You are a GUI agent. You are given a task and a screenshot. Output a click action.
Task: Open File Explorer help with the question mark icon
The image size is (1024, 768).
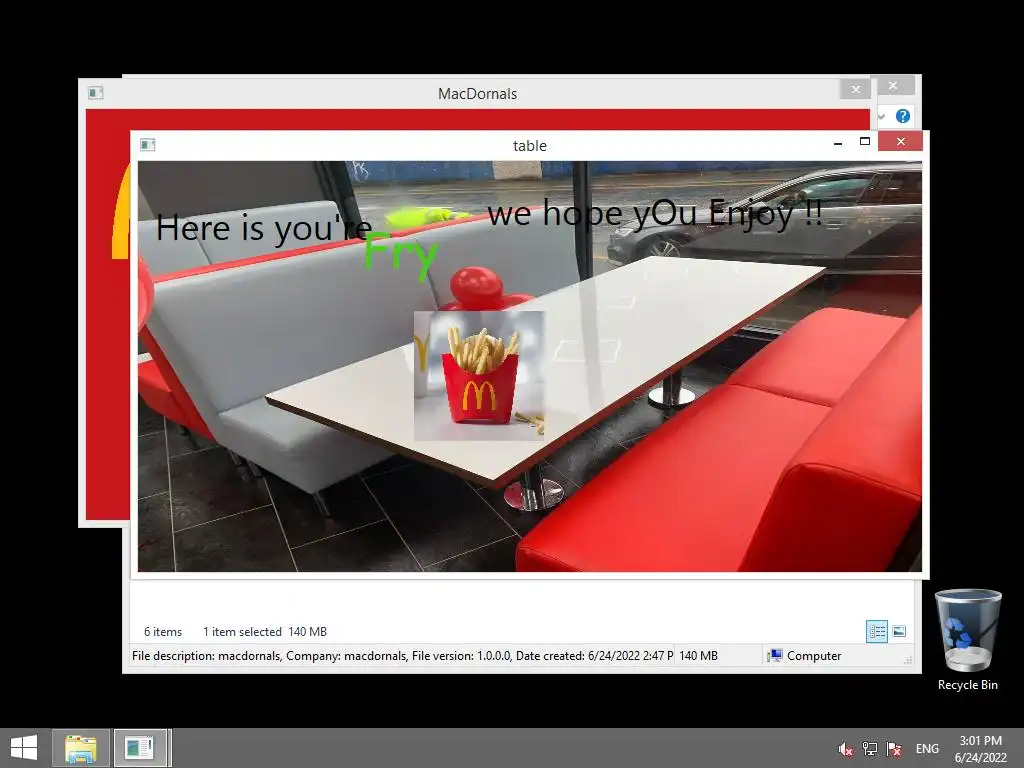click(903, 116)
